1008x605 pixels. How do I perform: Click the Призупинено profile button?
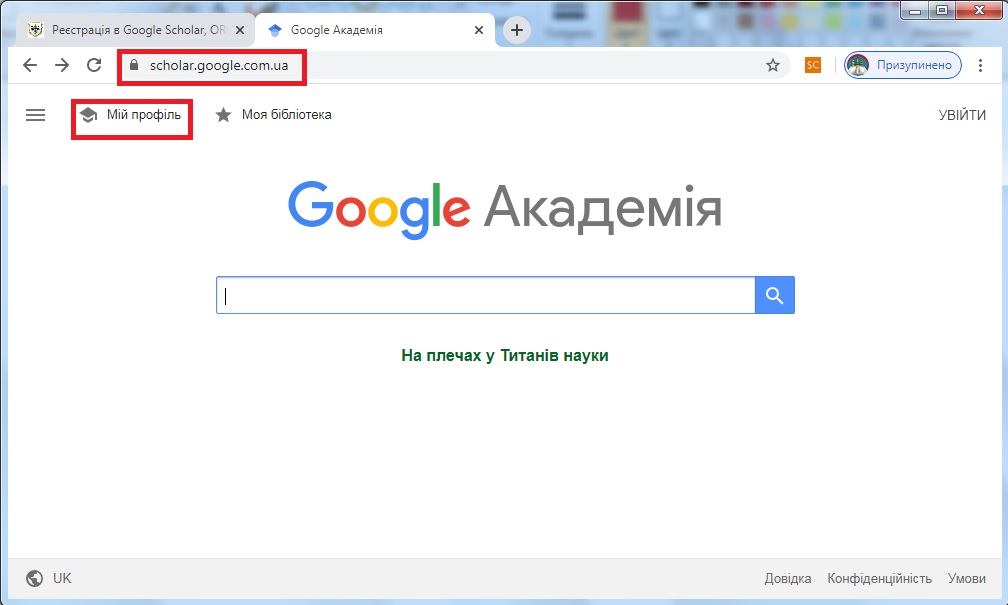[903, 65]
